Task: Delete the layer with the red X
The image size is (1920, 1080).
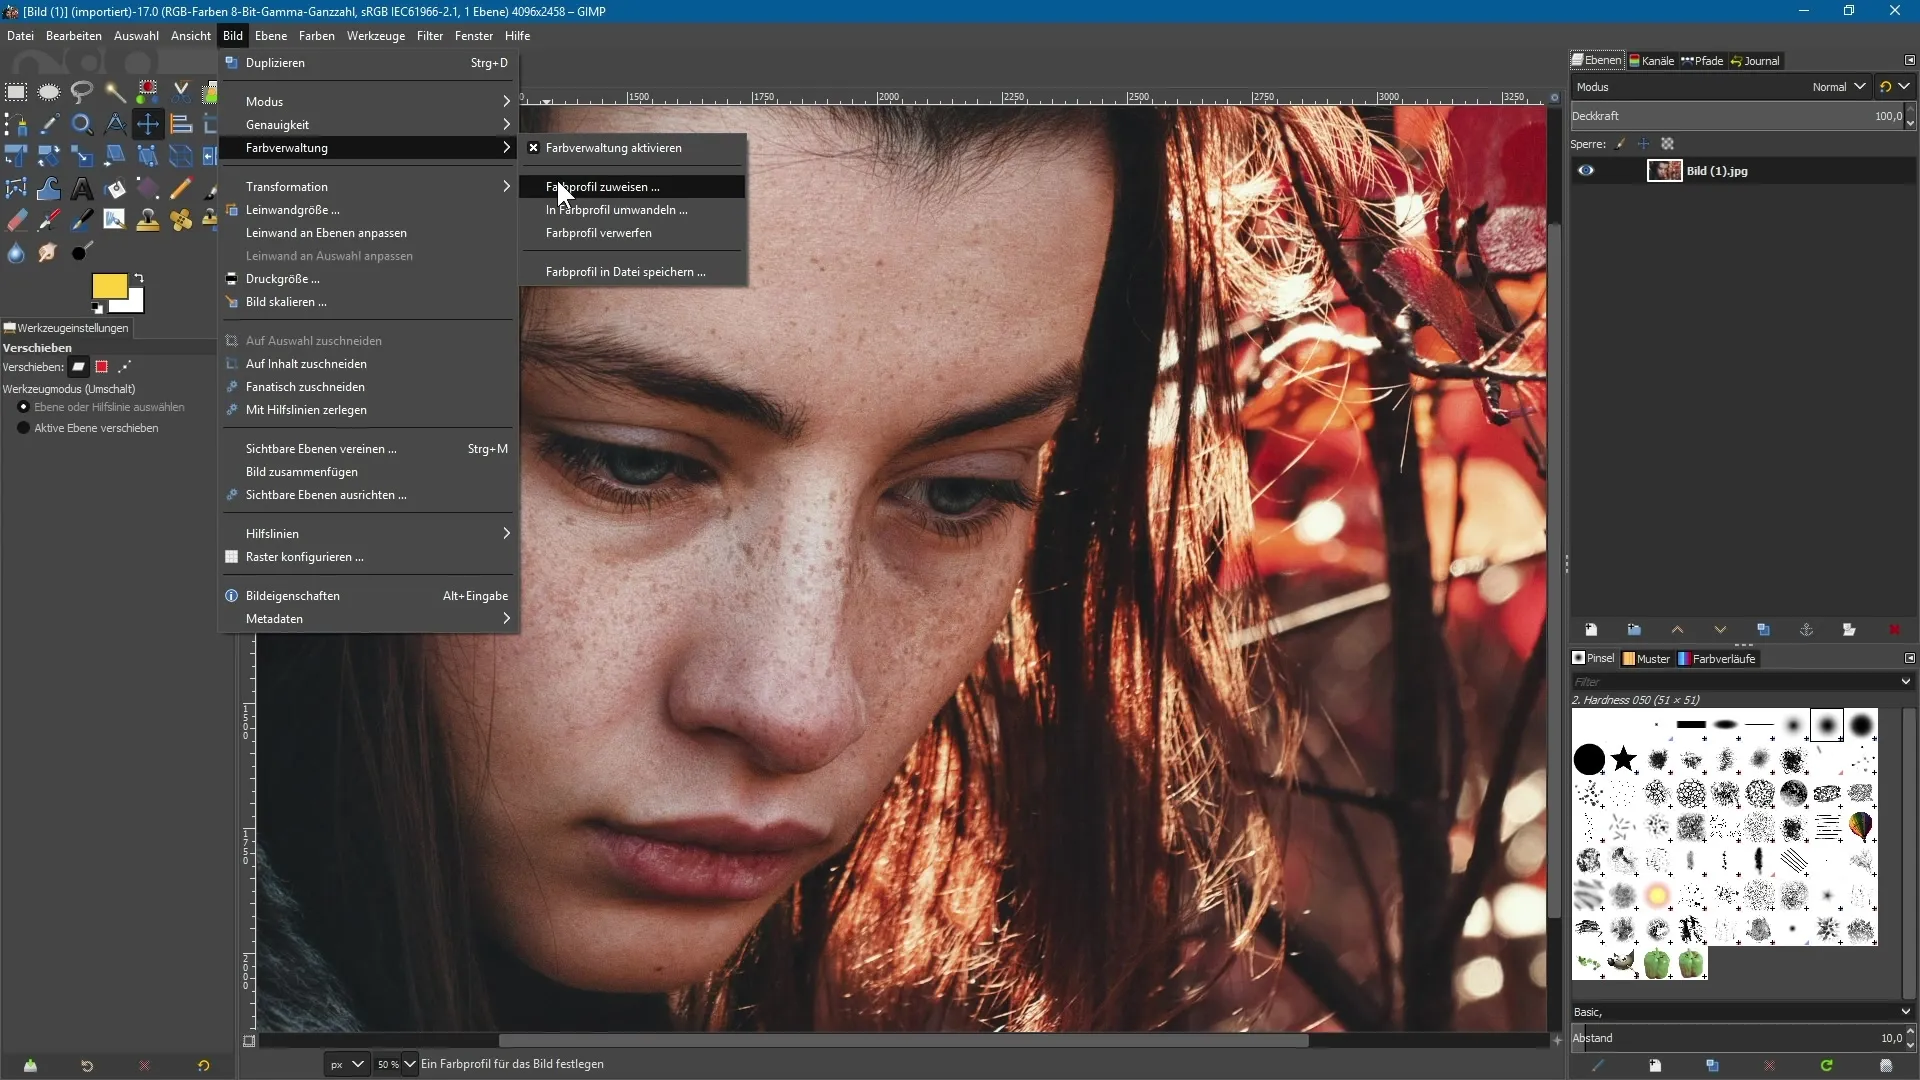Action: point(1894,630)
